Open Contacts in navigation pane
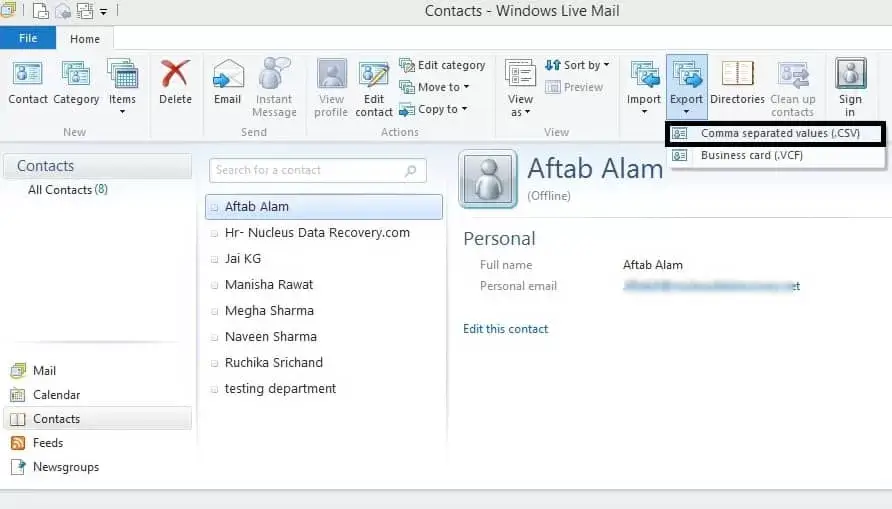The image size is (892, 509). (97, 419)
